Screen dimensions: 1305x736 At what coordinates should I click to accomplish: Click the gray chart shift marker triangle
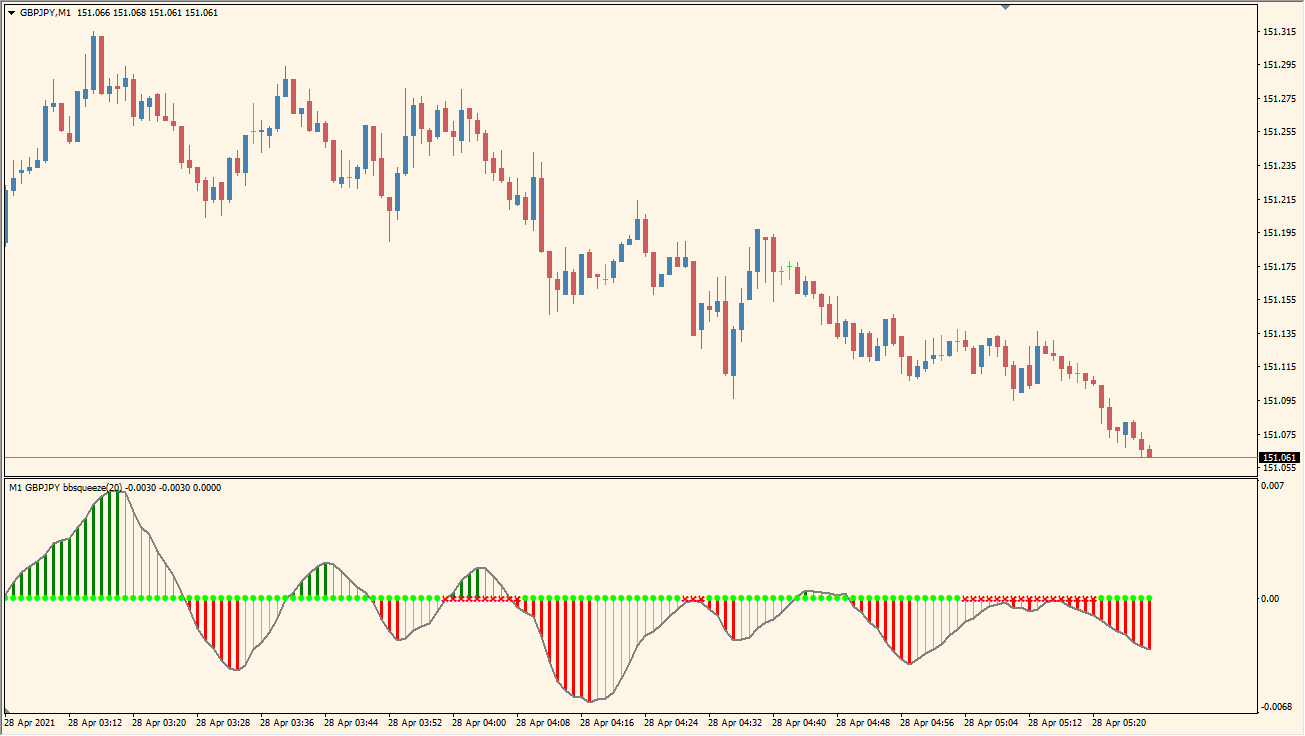click(1006, 7)
